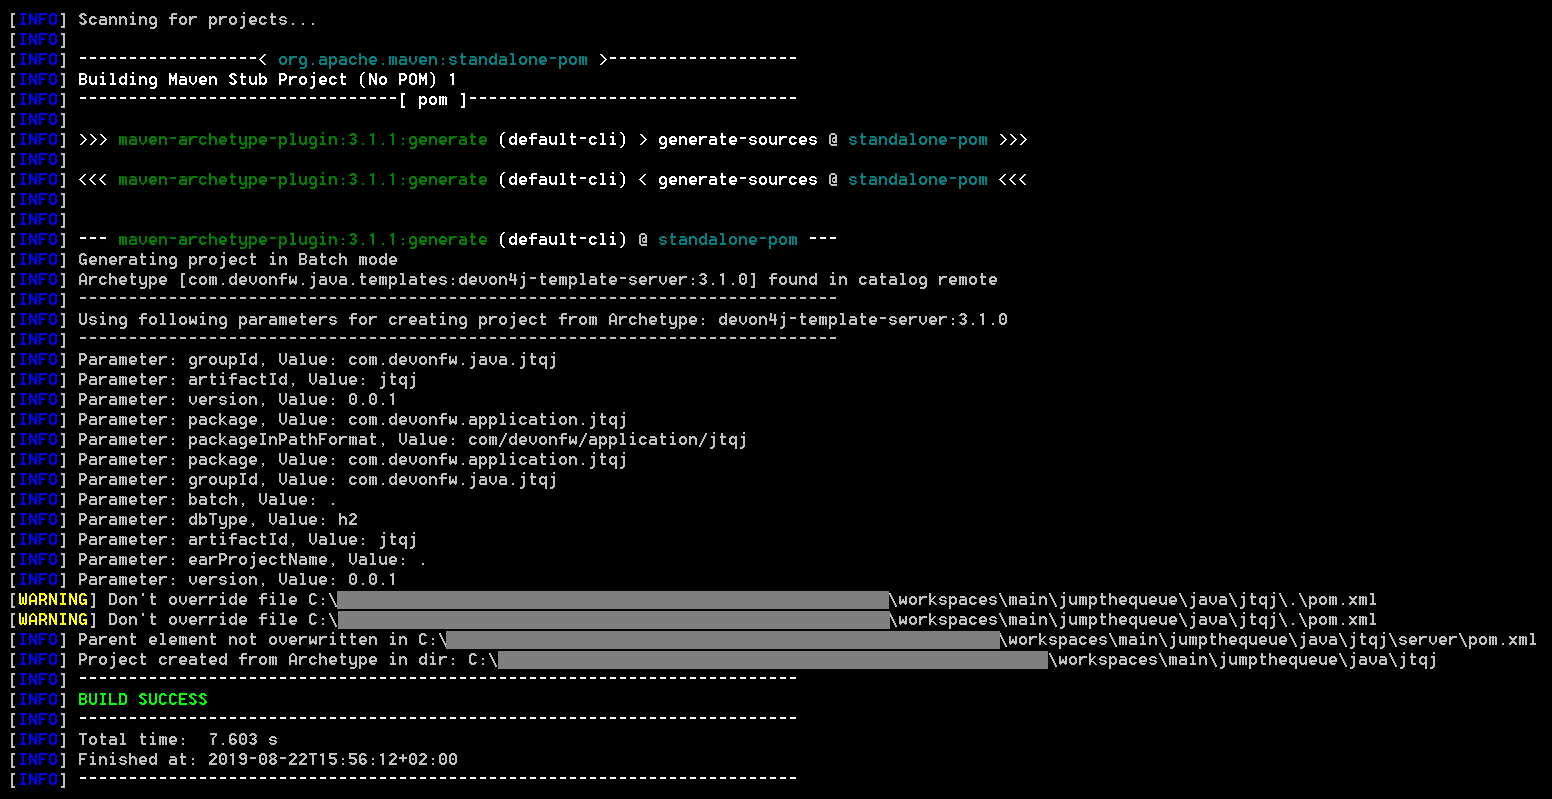Click 'Building Maven Stub Project (No POM) 1'
Screen dimensions: 1552x799
[x=268, y=80]
